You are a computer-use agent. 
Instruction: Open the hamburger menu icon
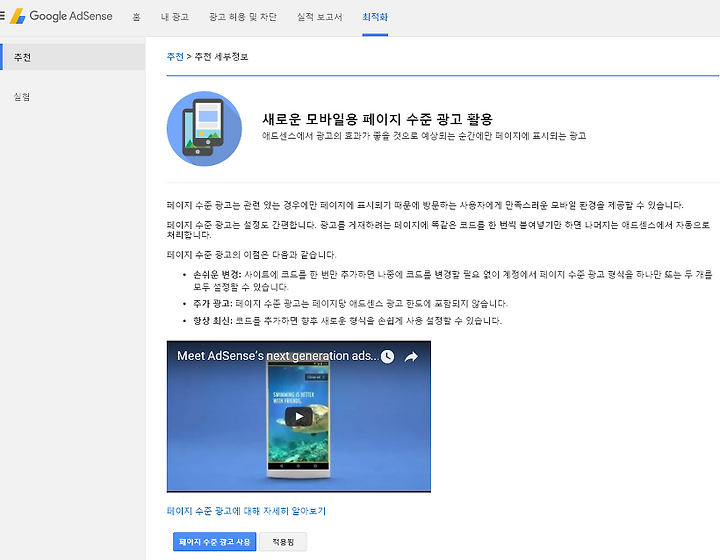[2, 17]
